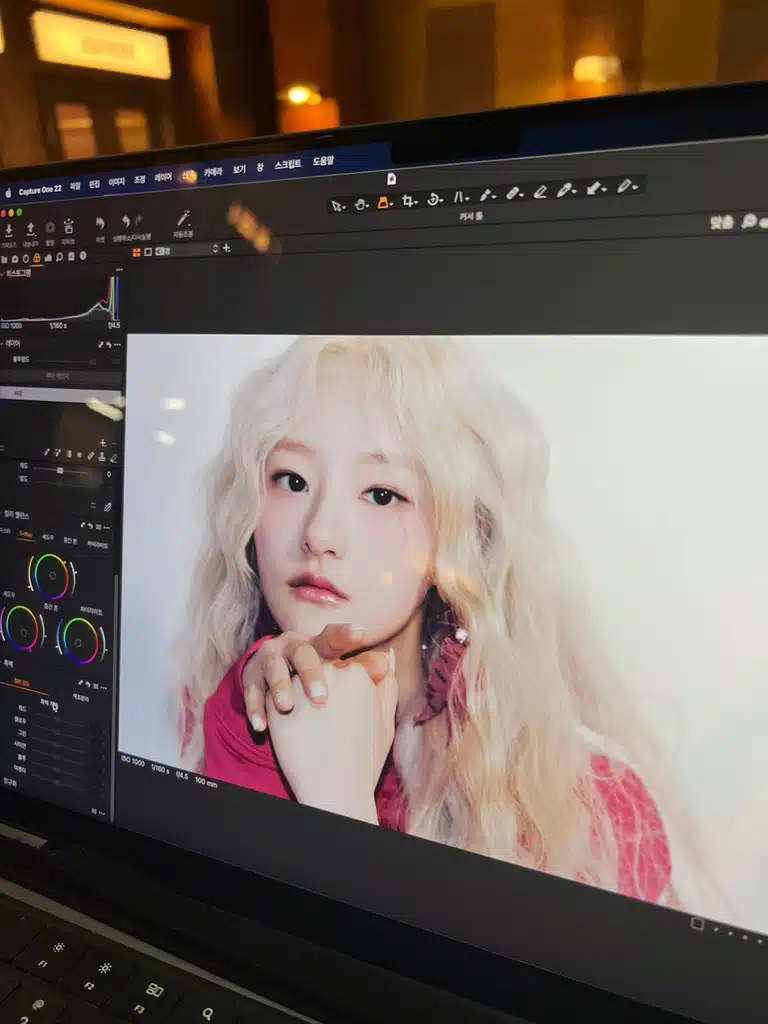Open the 레이어 (Layer) menu

click(163, 178)
